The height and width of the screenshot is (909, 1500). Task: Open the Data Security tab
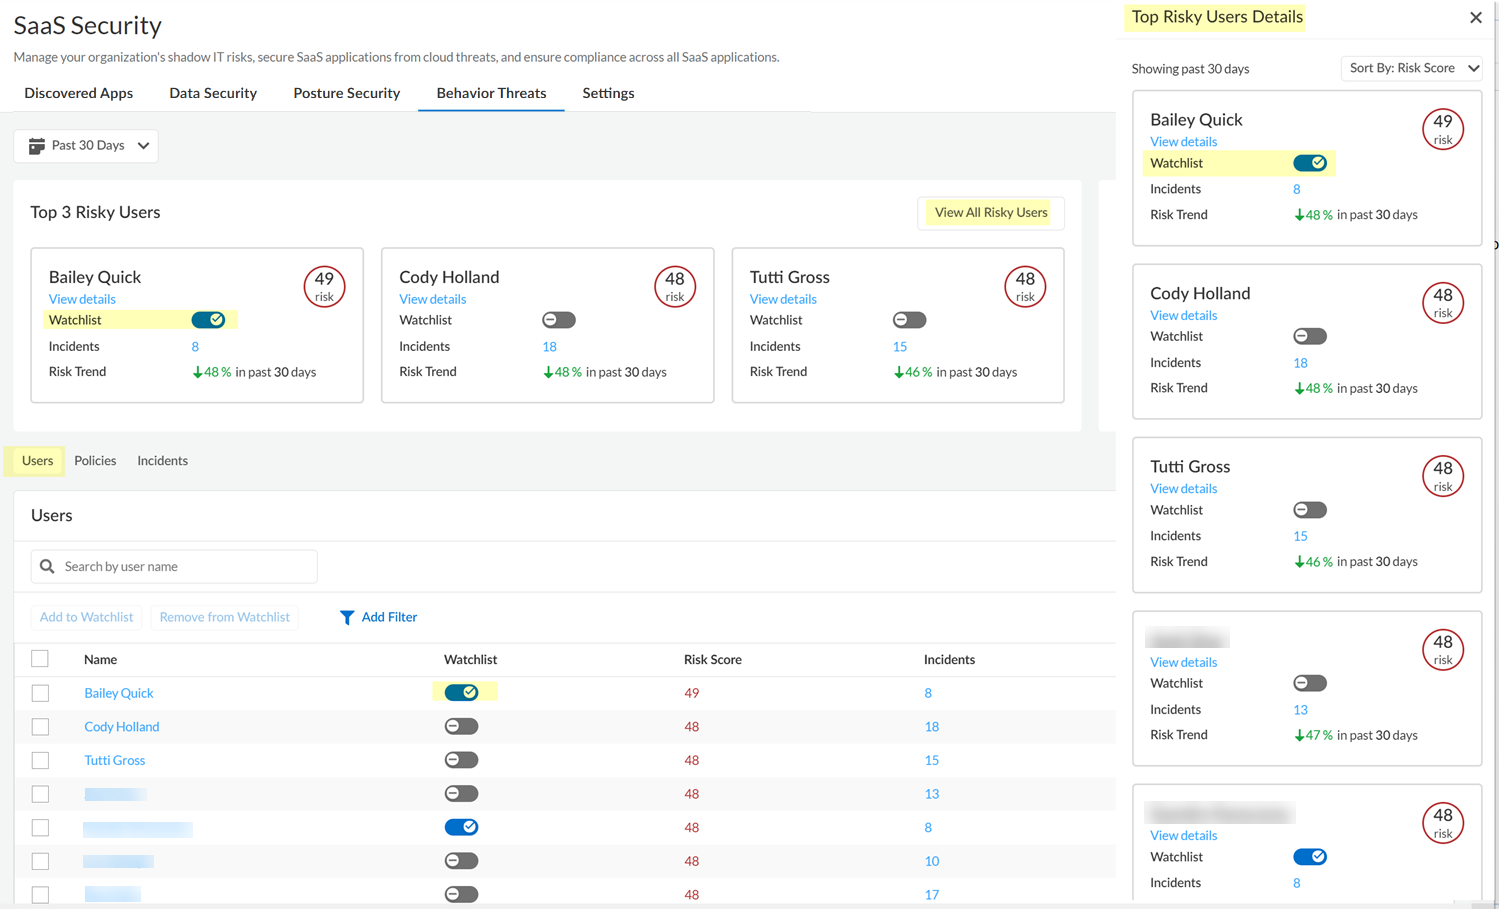213,93
